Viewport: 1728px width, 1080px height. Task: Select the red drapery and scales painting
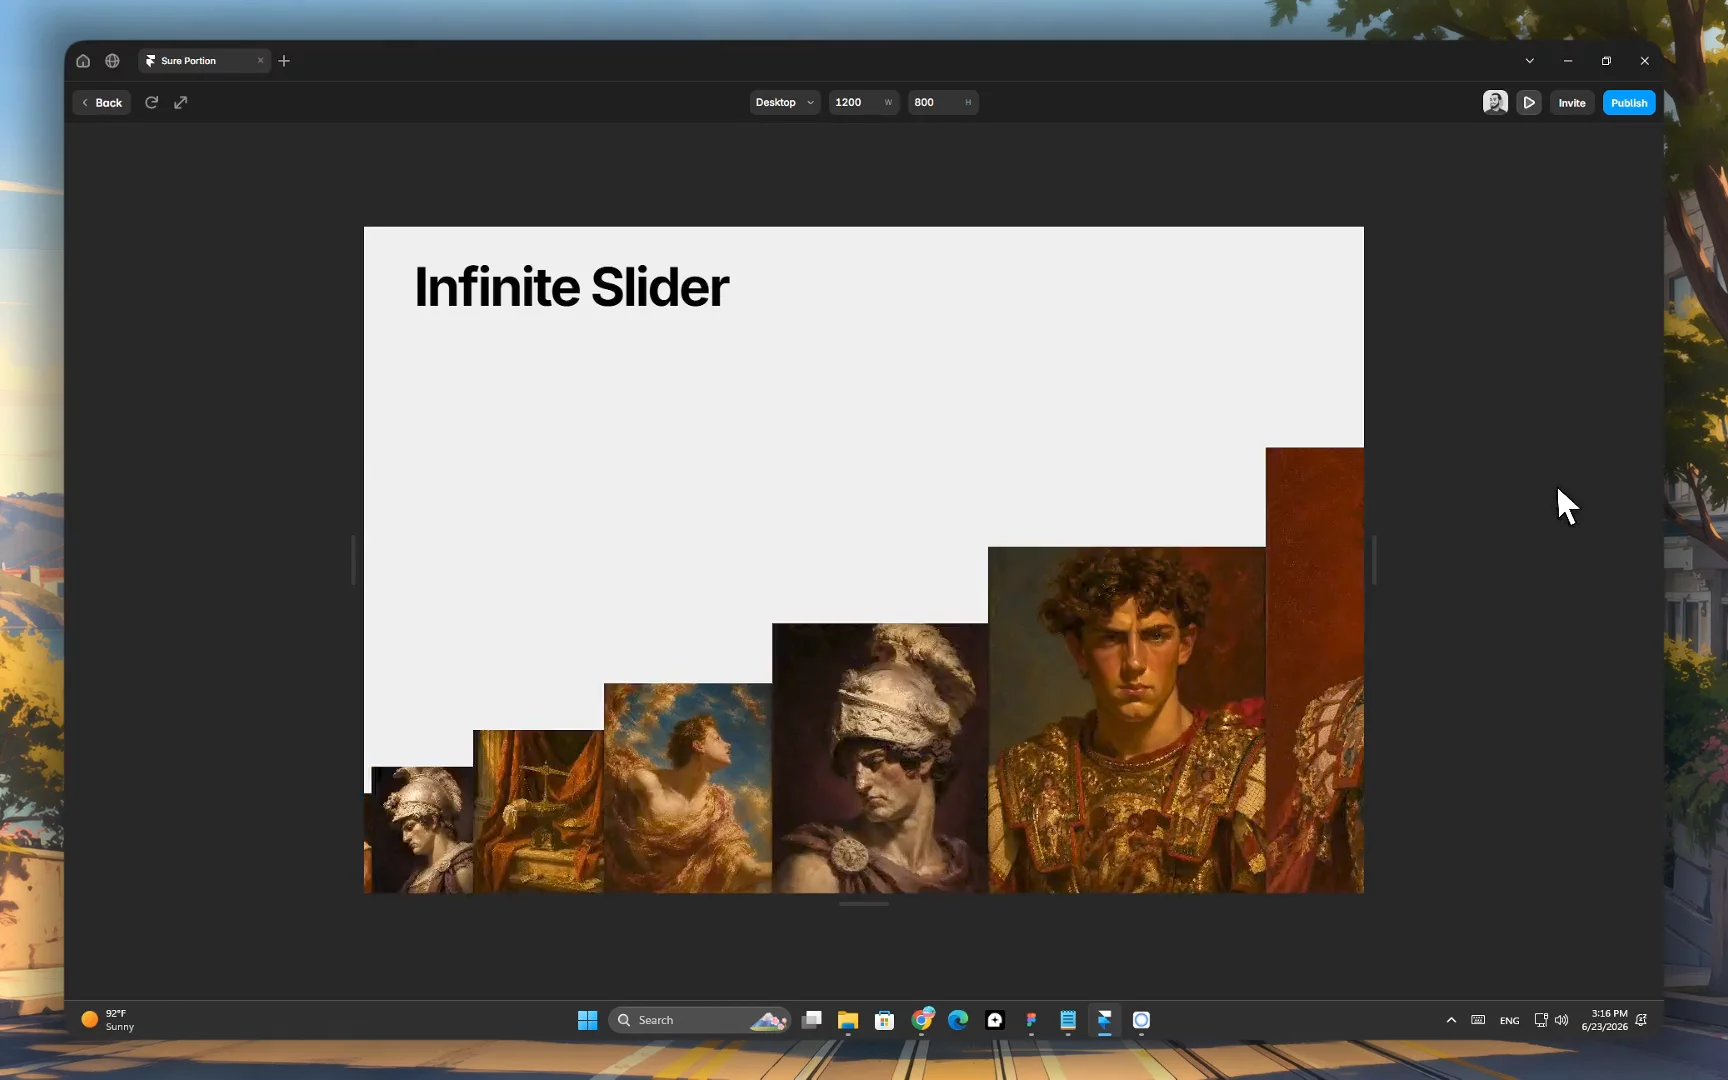[x=538, y=811]
